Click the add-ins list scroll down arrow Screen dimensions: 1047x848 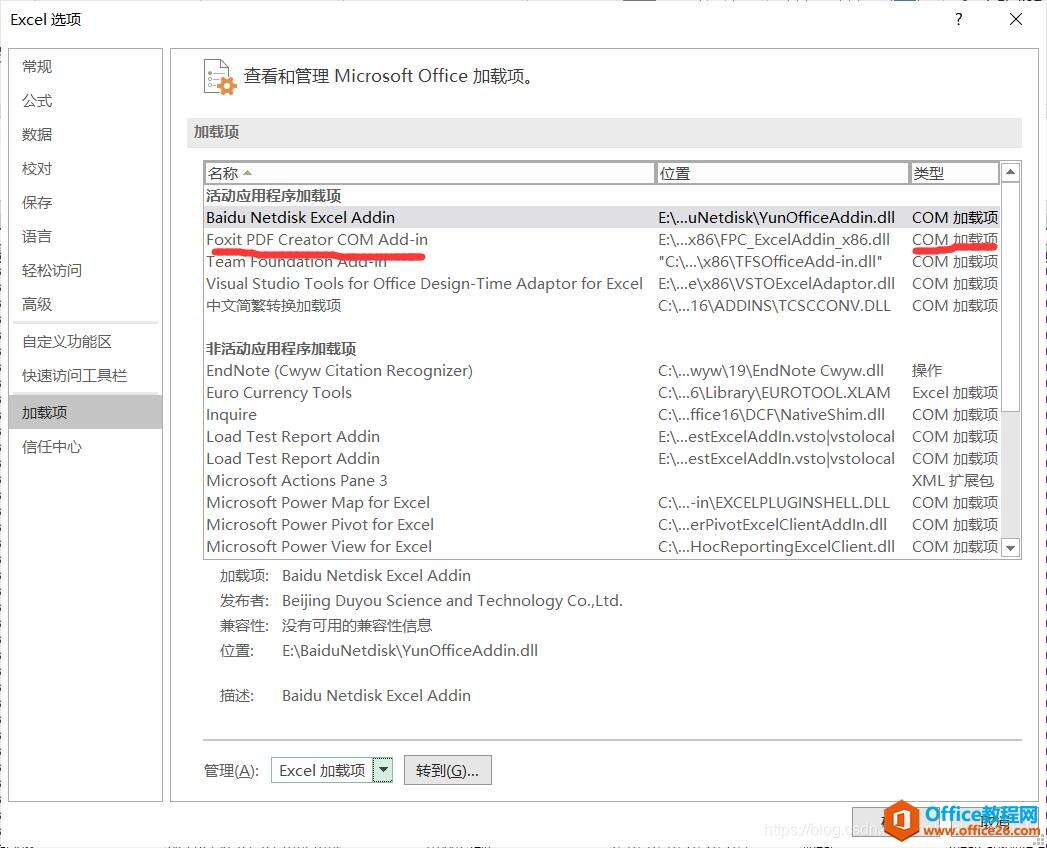[1010, 548]
